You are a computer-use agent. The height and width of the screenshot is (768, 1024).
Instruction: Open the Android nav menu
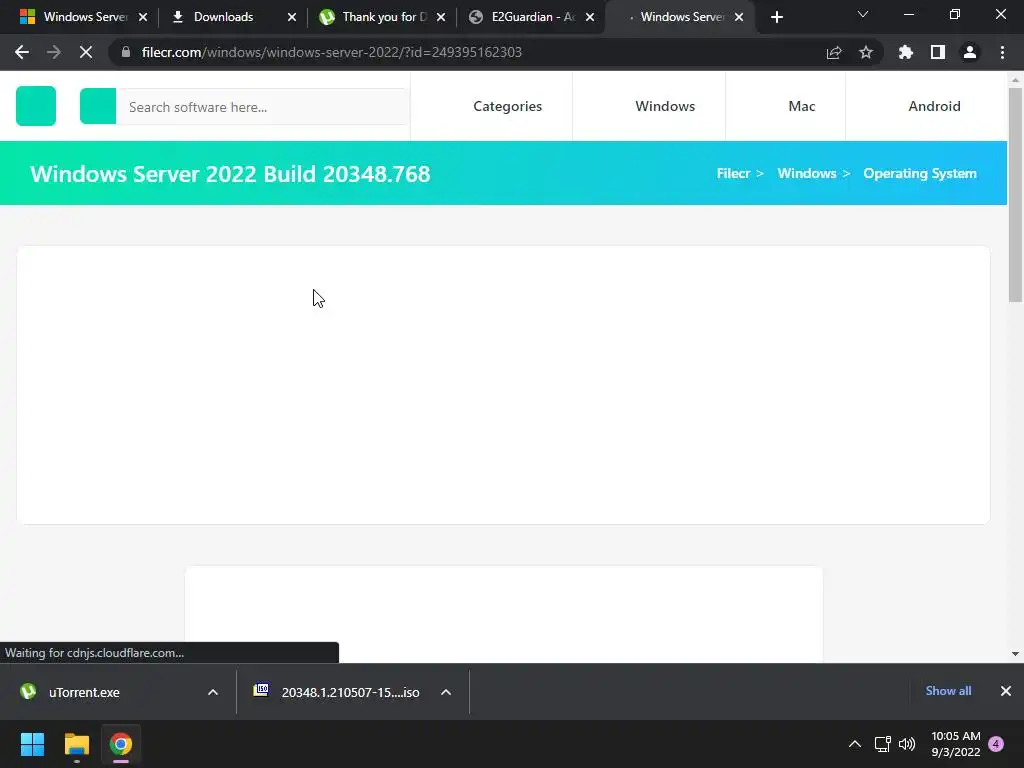point(934,106)
